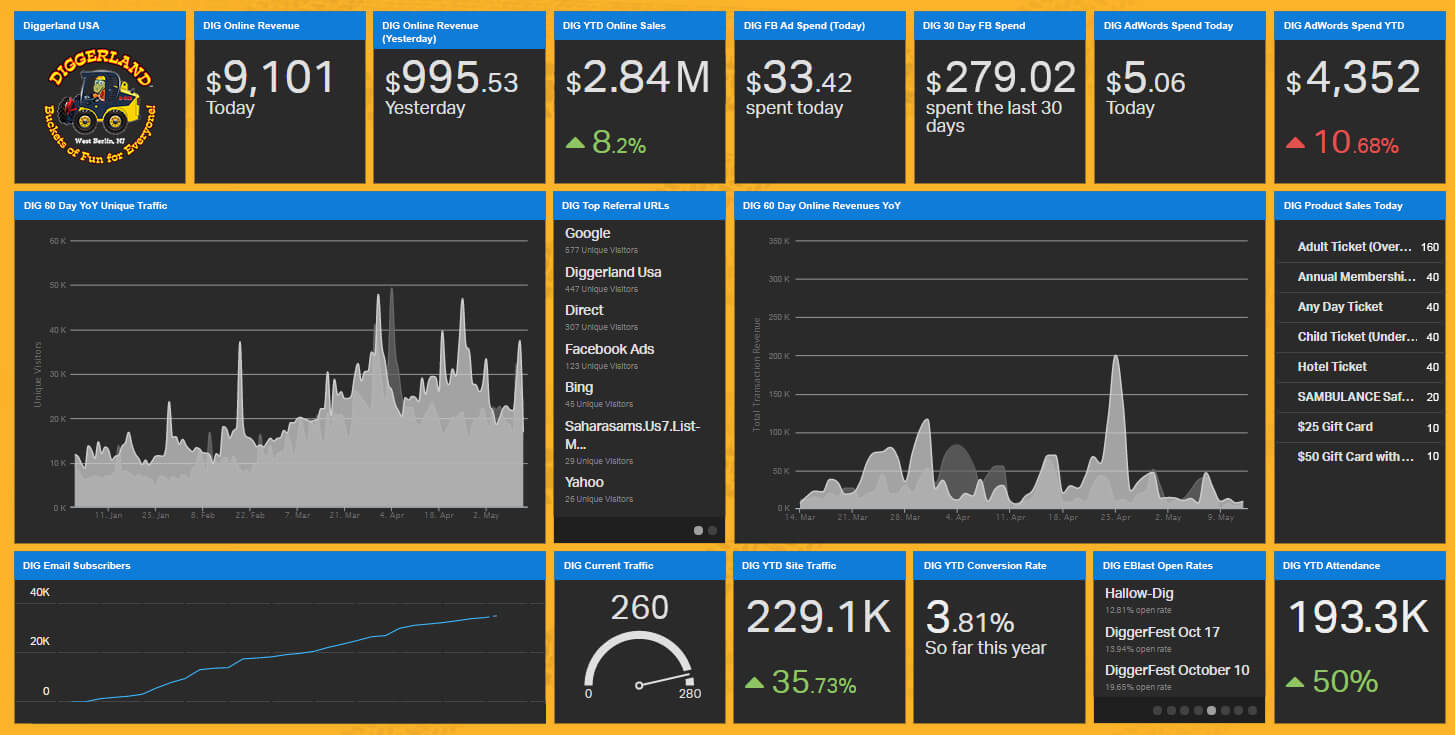
Task: Click the DIG 30 Day FB Spend title
Action: tap(974, 26)
